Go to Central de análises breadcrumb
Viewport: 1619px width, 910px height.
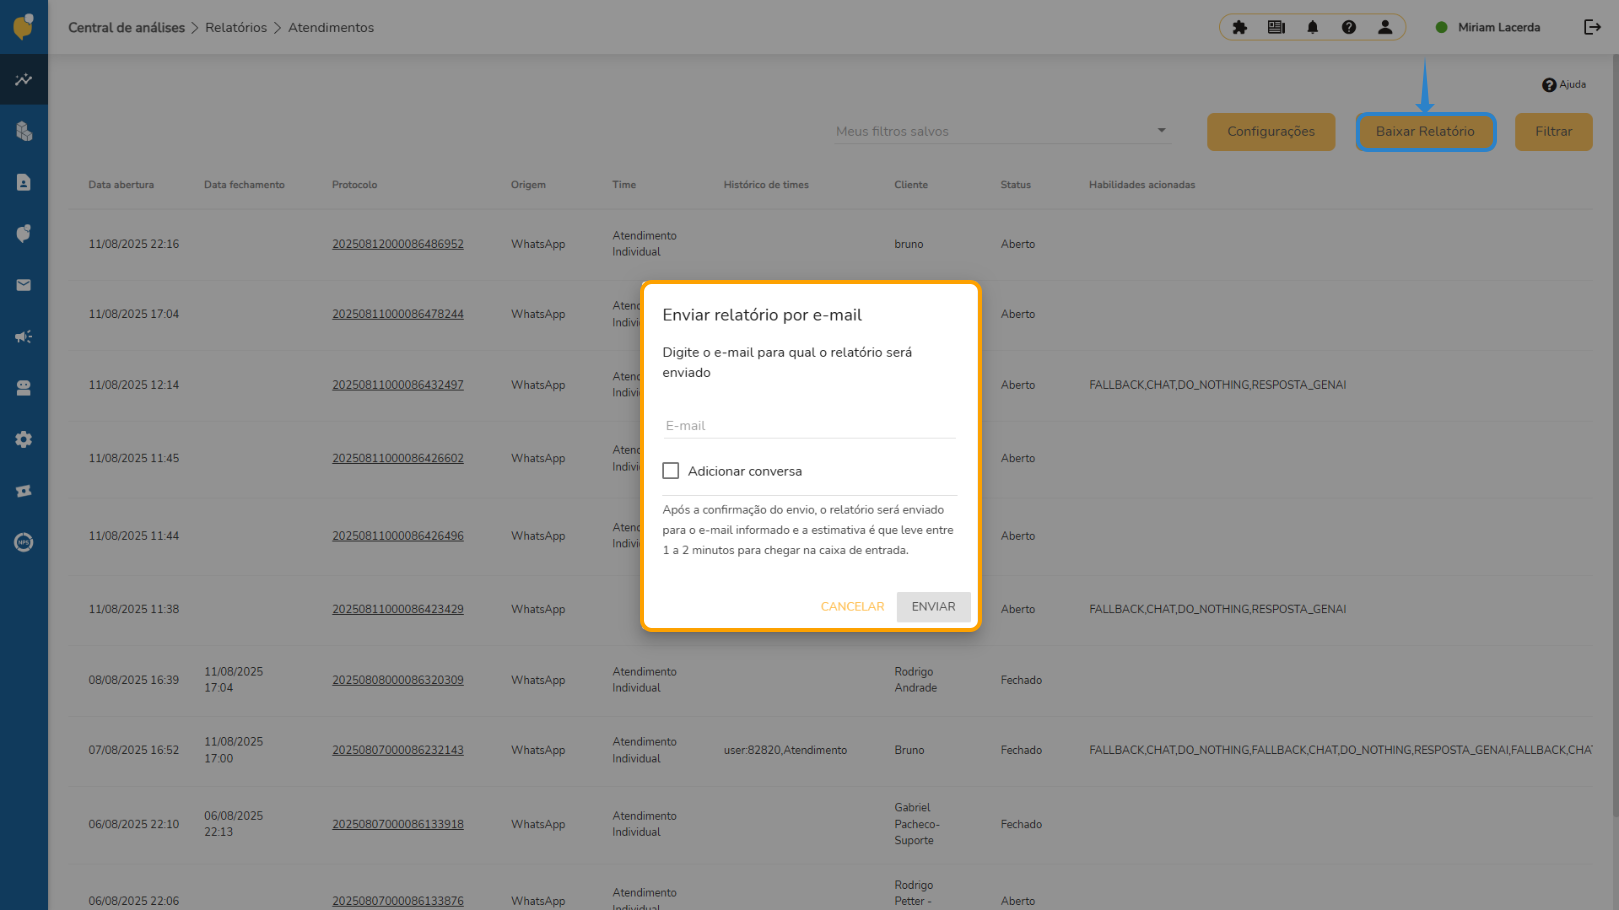126,28
